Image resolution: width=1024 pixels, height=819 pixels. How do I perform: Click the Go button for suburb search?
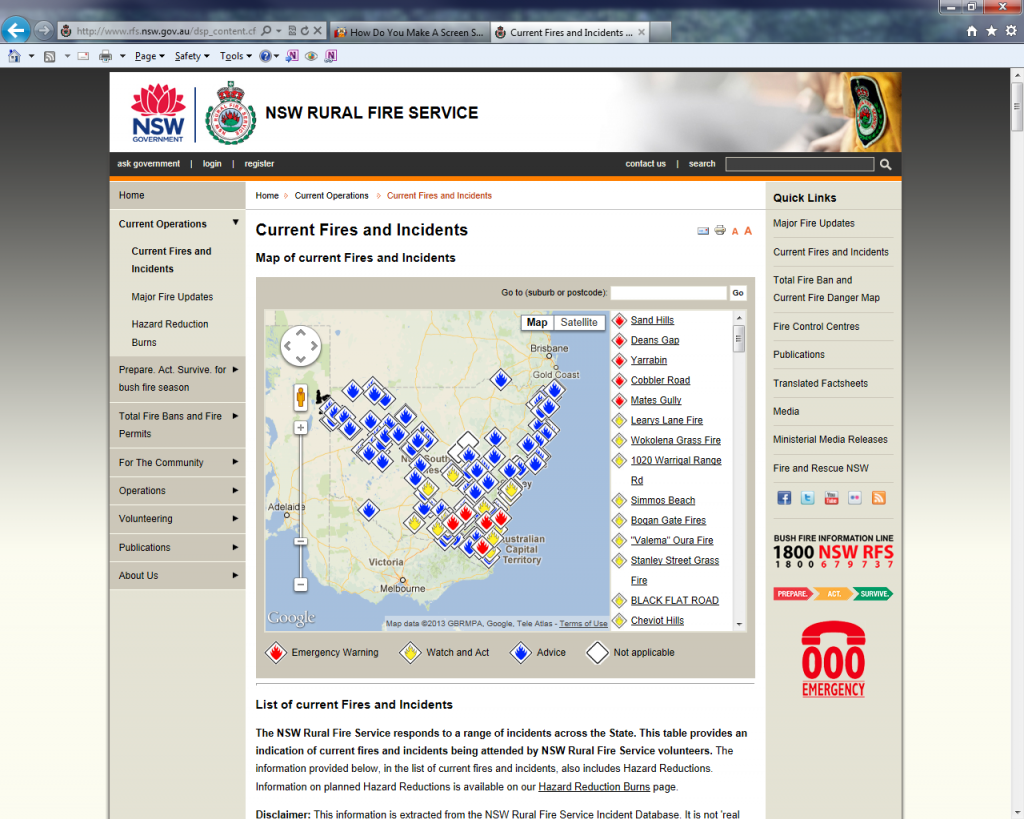(x=738, y=293)
